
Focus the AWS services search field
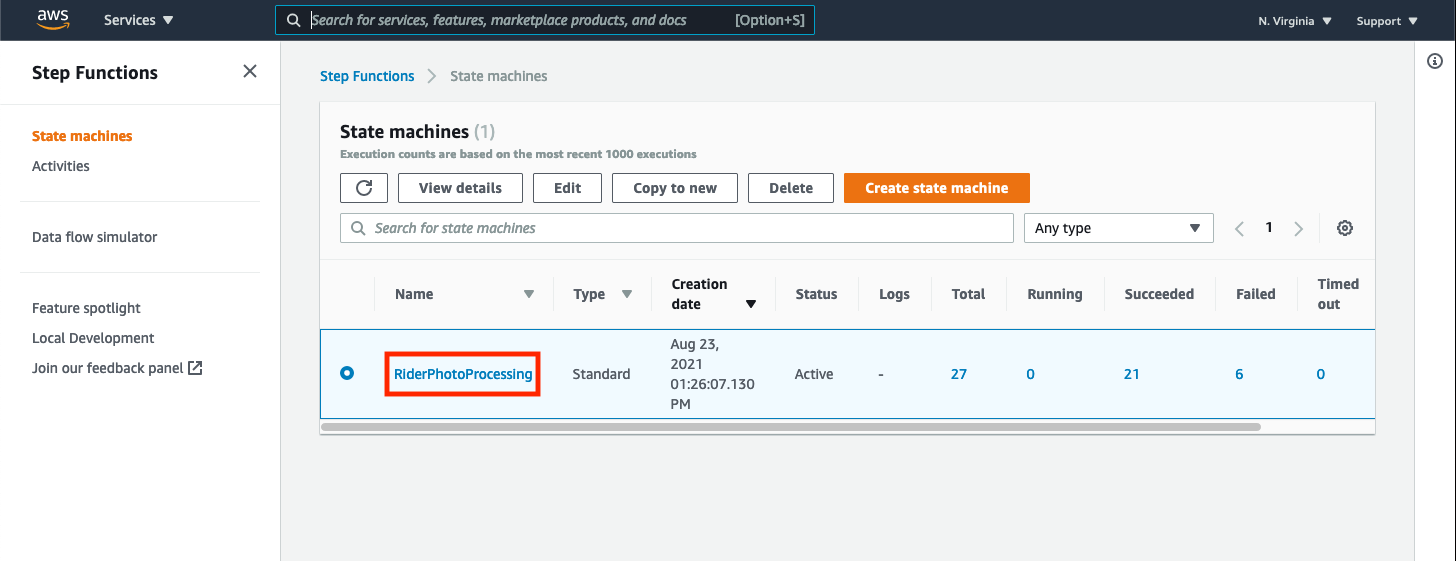point(545,20)
